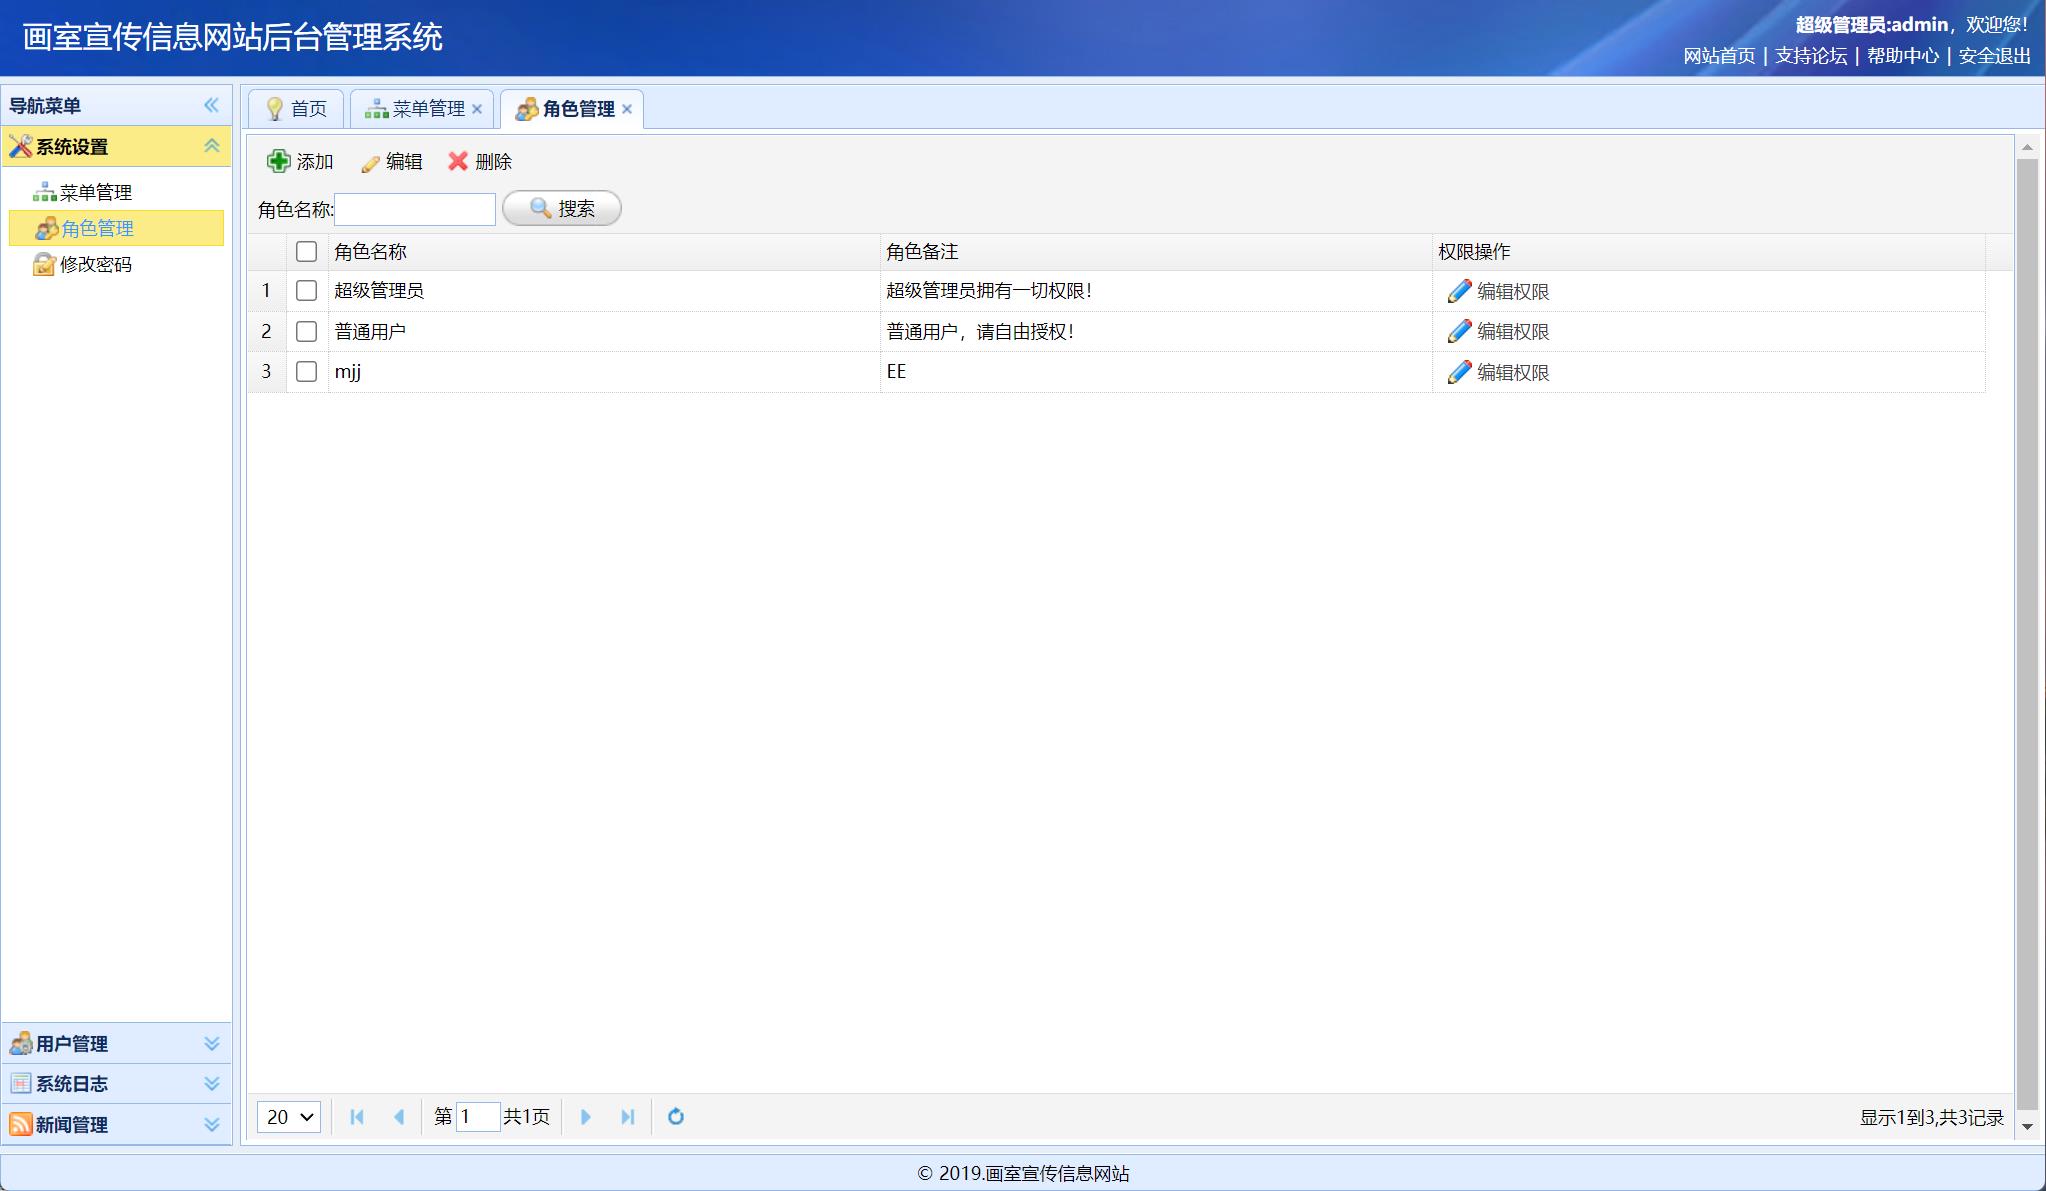Click the pagination refresh icon
The width and height of the screenshot is (2046, 1191).
pos(676,1116)
